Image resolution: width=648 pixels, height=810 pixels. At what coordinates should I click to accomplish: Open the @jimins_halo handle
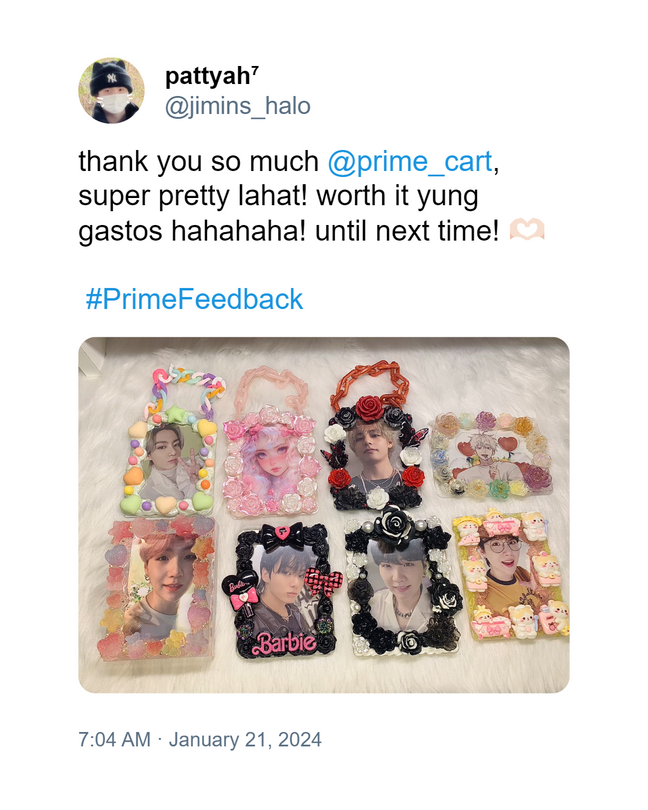[x=238, y=106]
